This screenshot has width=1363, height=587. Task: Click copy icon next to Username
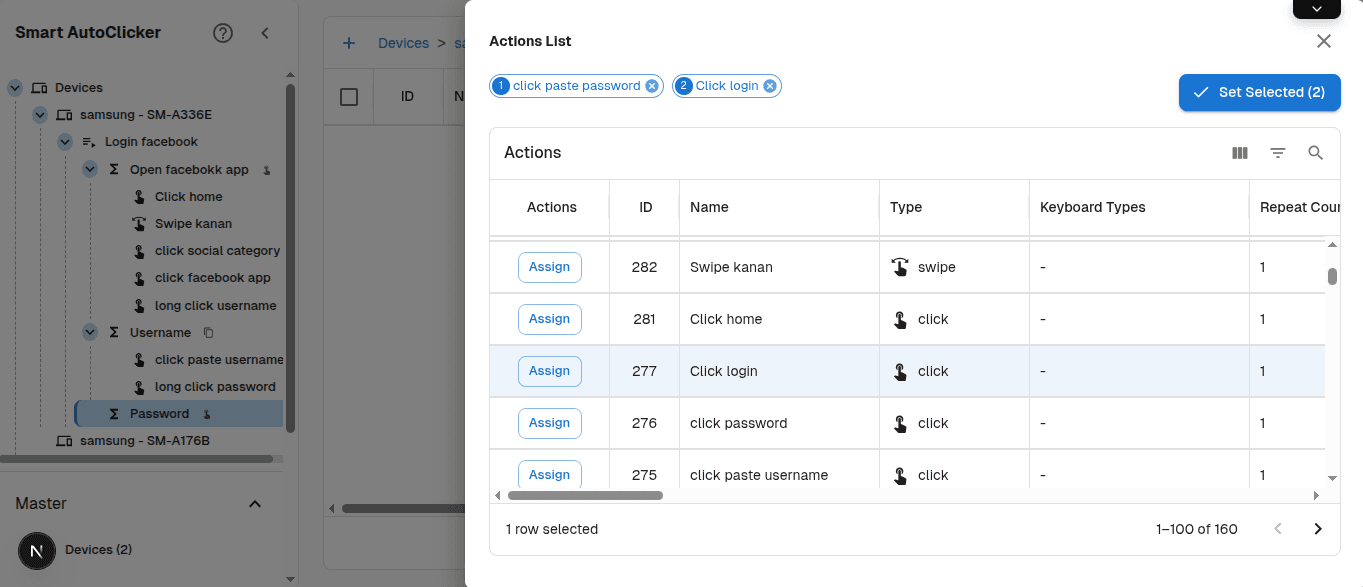click(x=209, y=333)
